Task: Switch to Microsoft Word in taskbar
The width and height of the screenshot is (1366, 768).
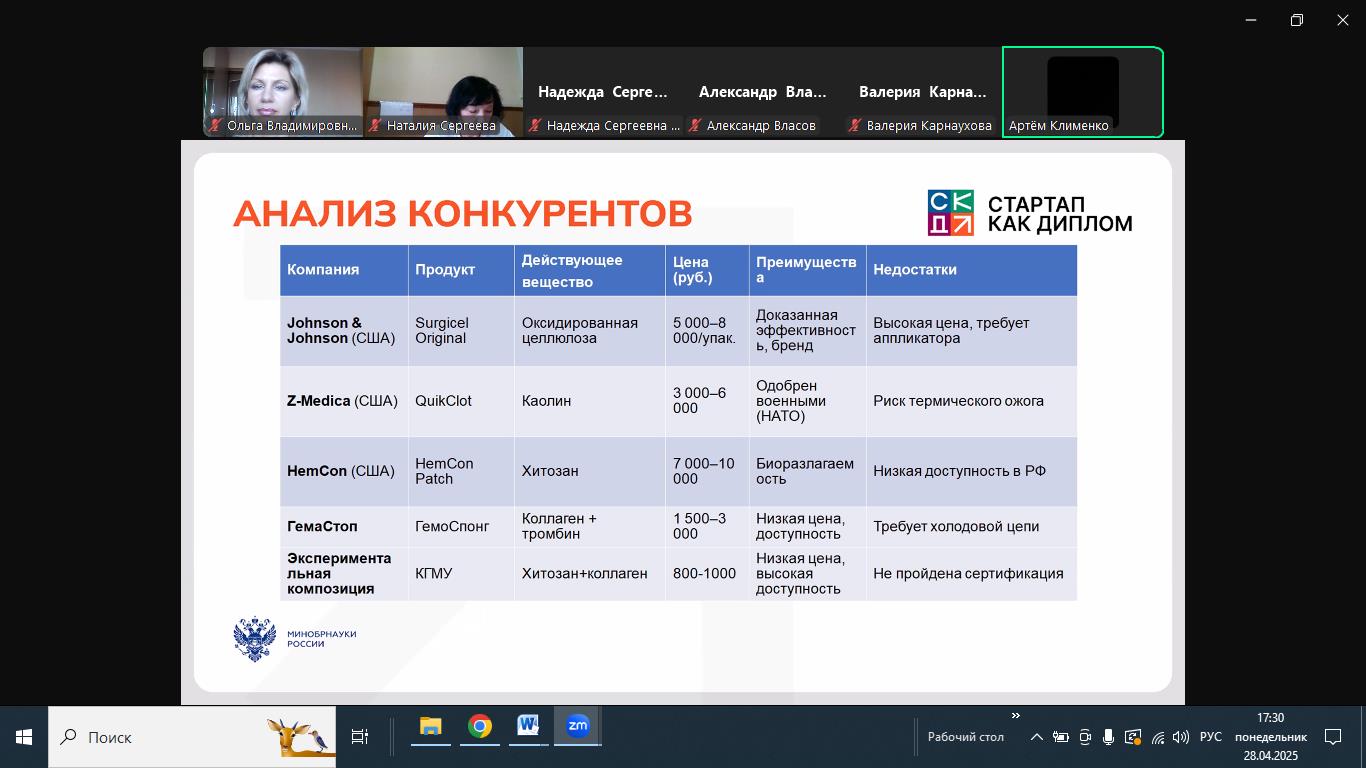Action: (x=528, y=727)
